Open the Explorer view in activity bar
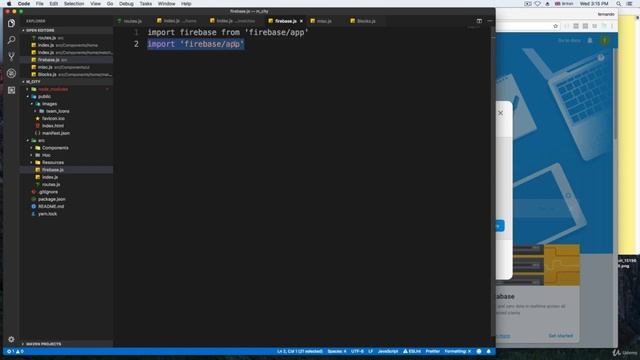 point(11,23)
